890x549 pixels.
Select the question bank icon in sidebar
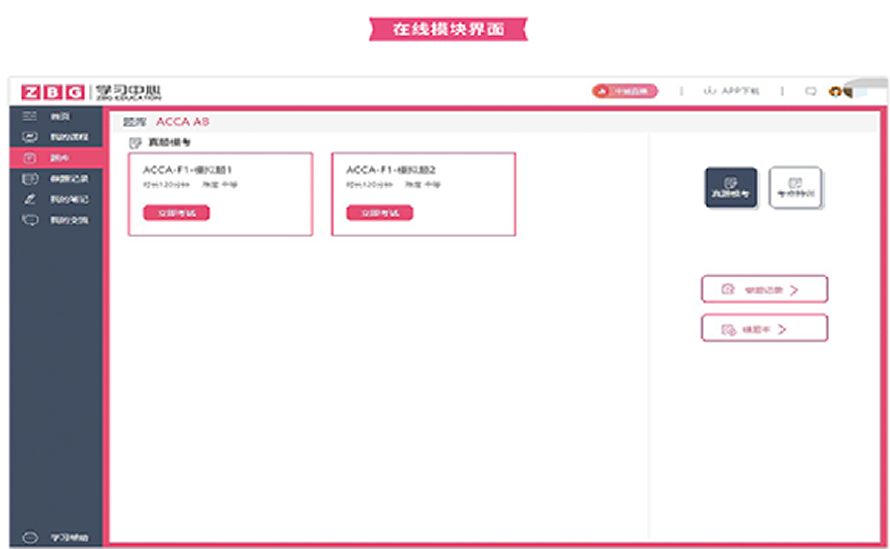[x=30, y=158]
